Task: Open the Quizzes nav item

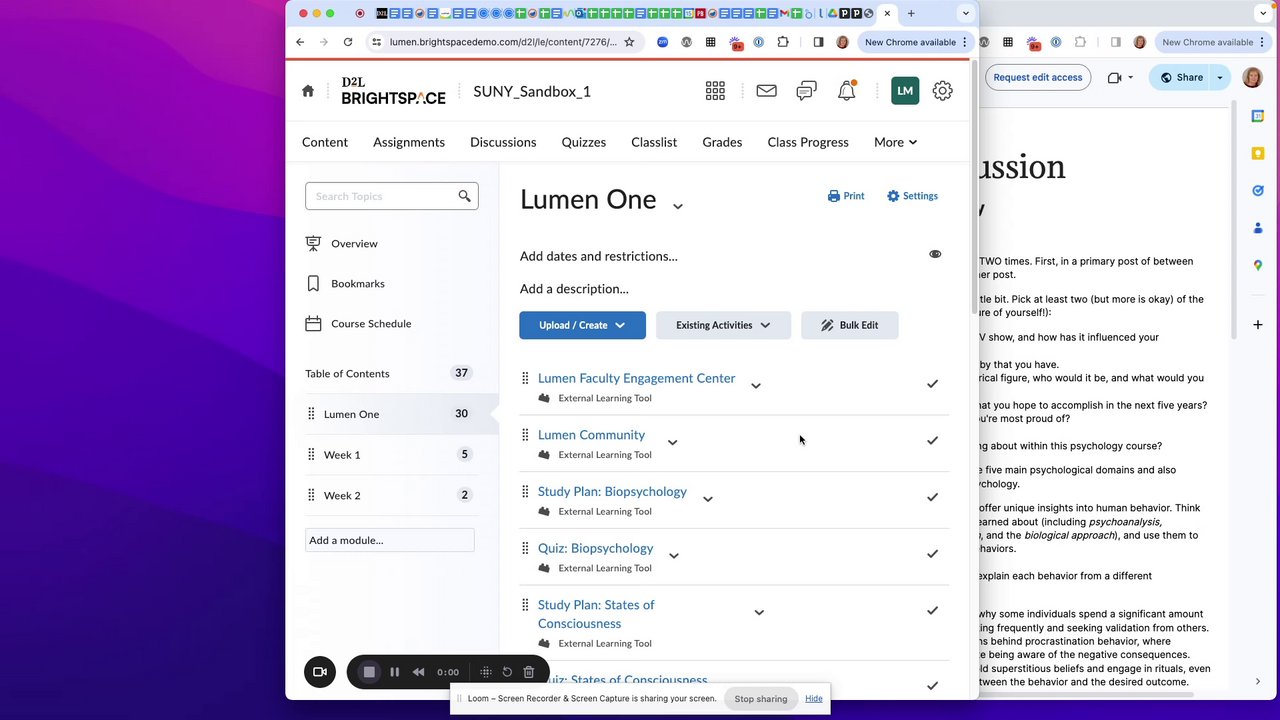Action: click(x=584, y=142)
